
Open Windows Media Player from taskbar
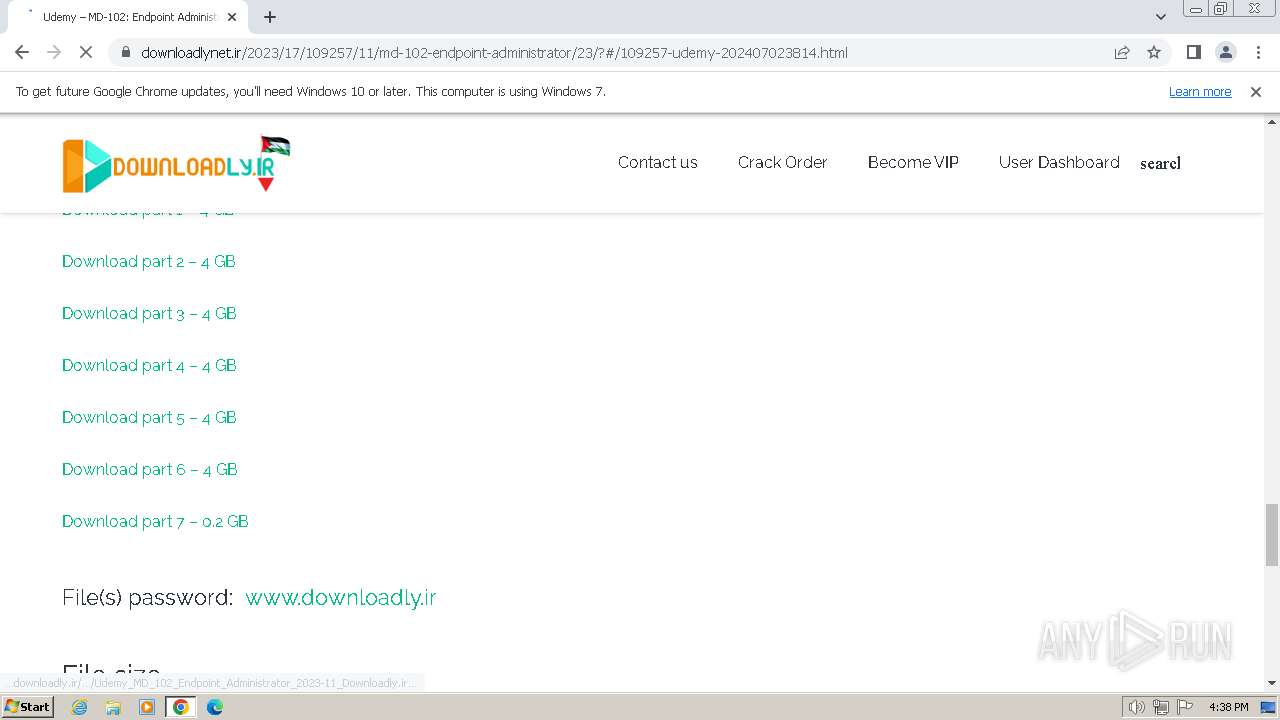pos(147,707)
